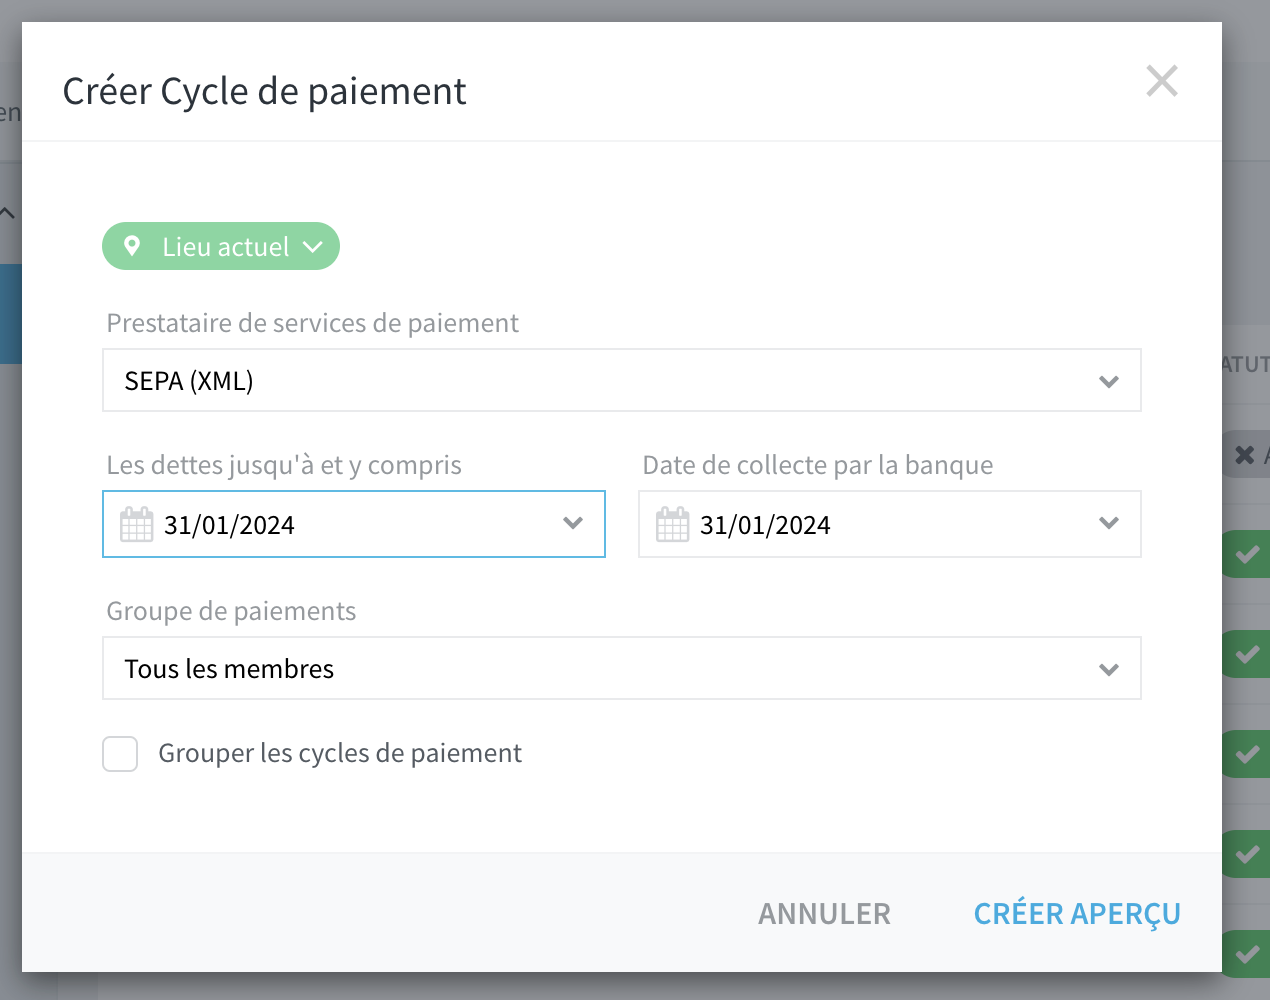Click the calendar icon in Date de collecte field
1270x1000 pixels.
(x=673, y=524)
